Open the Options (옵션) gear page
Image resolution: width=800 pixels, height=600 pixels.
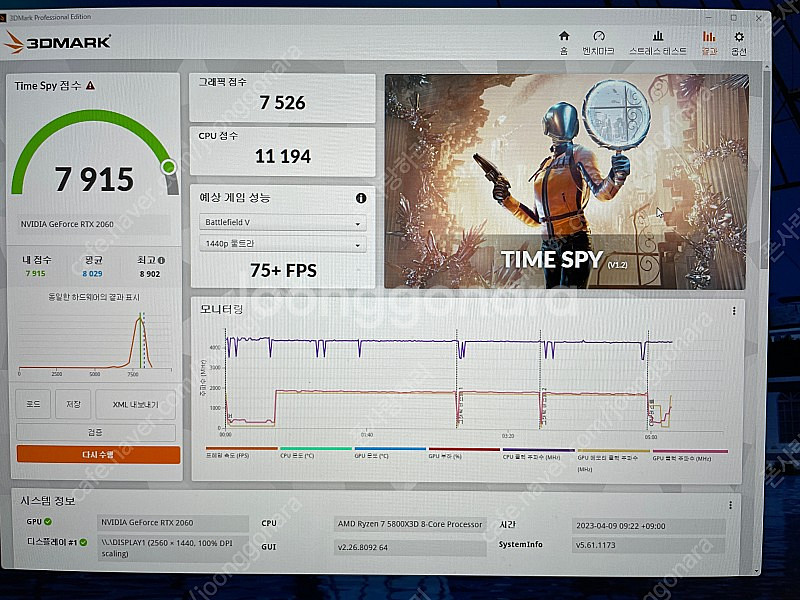click(x=739, y=42)
